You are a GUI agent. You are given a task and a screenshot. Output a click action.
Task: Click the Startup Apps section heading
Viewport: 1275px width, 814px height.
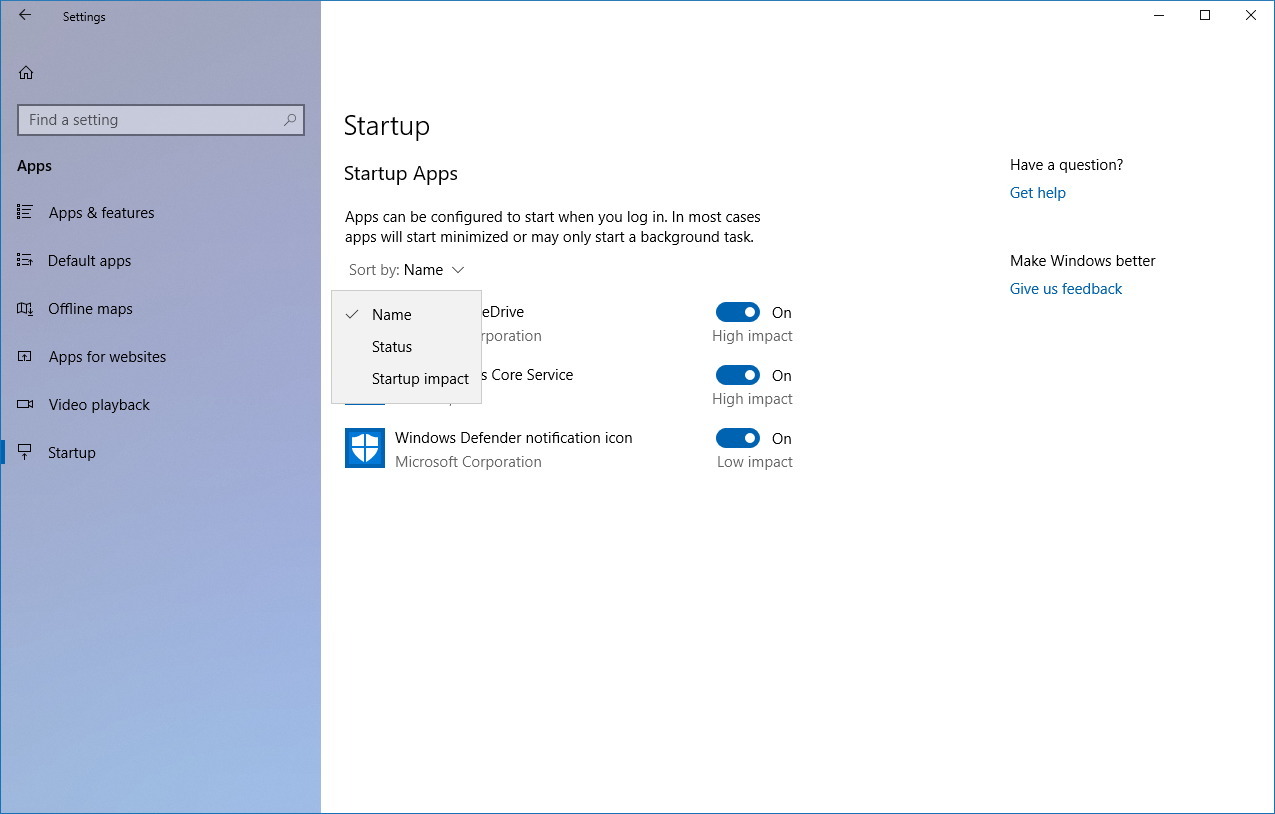pos(400,173)
